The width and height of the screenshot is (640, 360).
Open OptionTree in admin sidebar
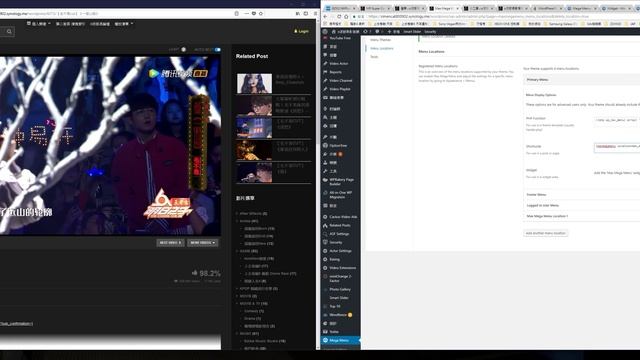[338, 146]
